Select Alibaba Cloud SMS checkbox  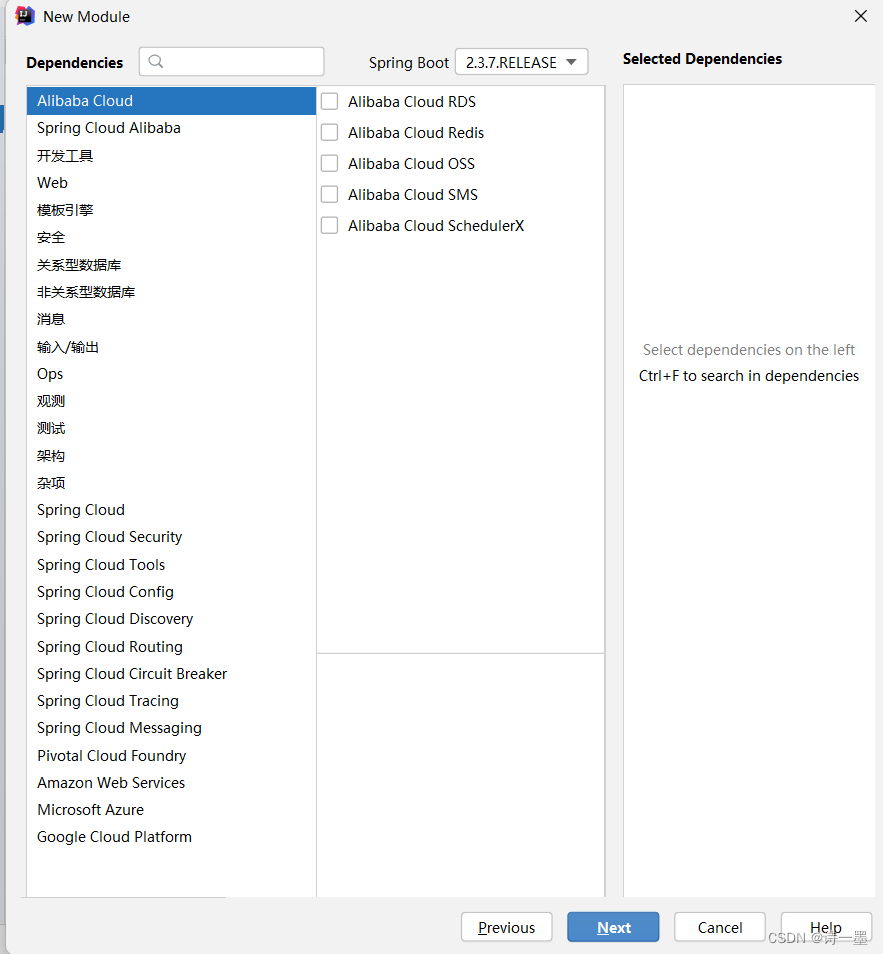tap(329, 195)
